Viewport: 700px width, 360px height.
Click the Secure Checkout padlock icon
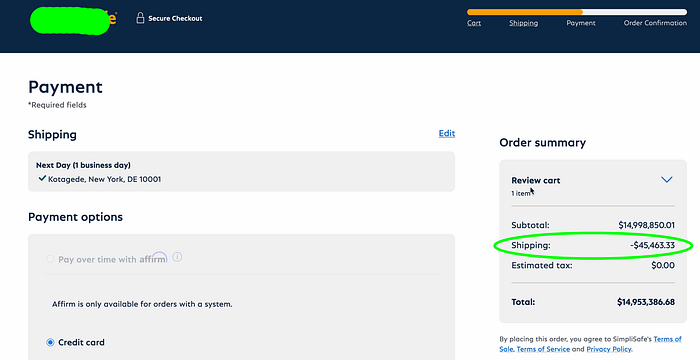(x=140, y=18)
